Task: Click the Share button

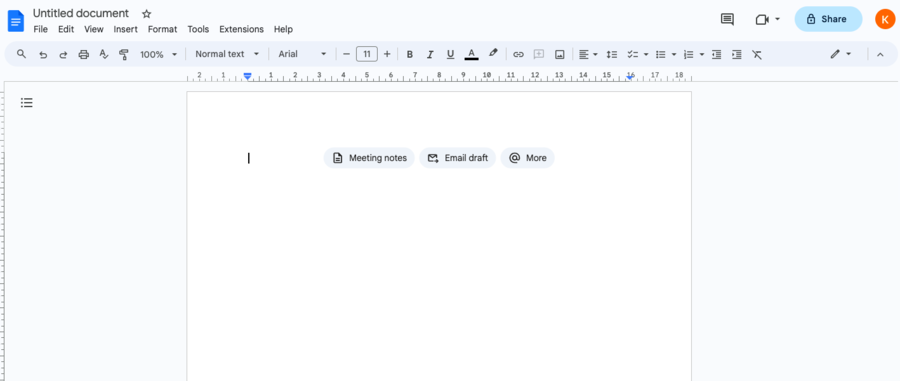Action: click(x=828, y=19)
